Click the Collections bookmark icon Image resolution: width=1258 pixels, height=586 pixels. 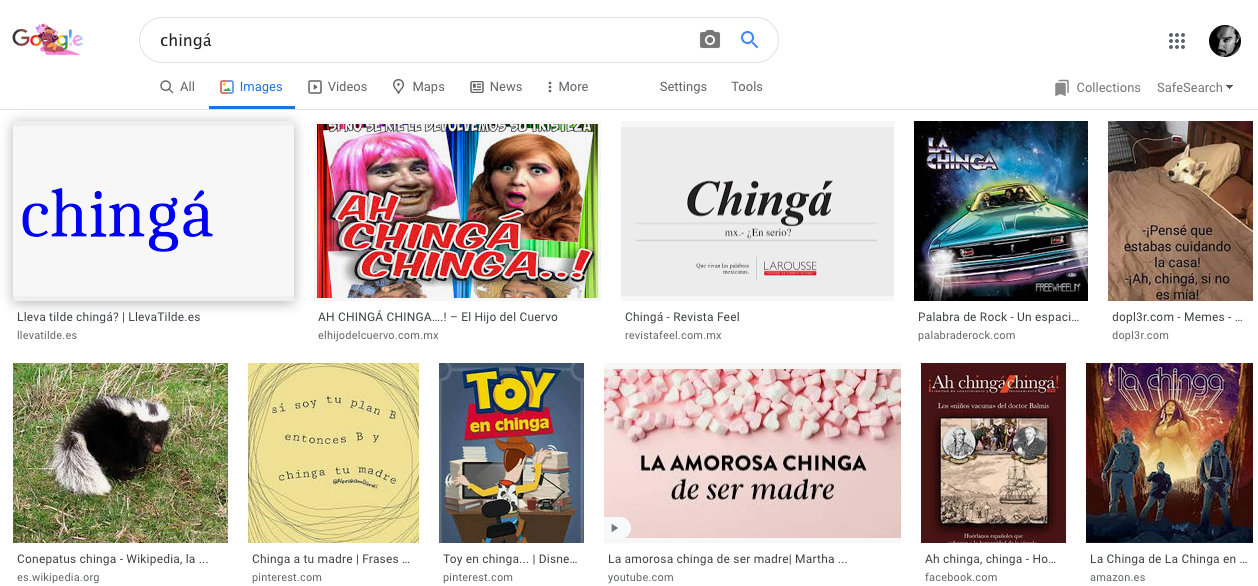(x=1061, y=88)
